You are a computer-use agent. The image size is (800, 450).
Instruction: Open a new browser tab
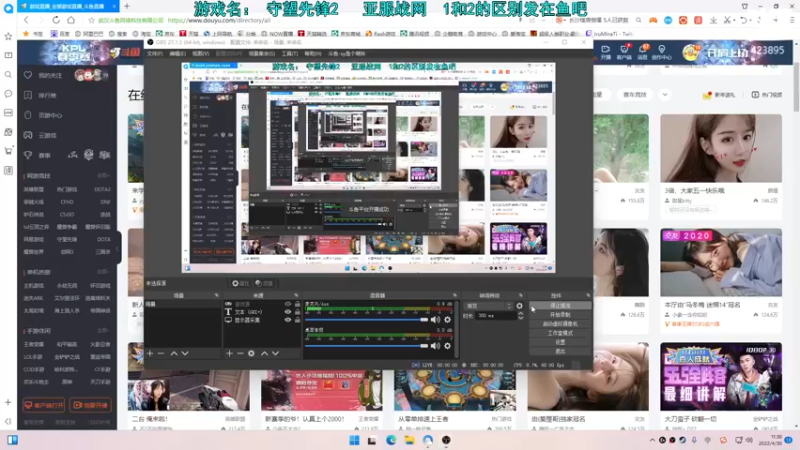pyautogui.click(x=127, y=6)
